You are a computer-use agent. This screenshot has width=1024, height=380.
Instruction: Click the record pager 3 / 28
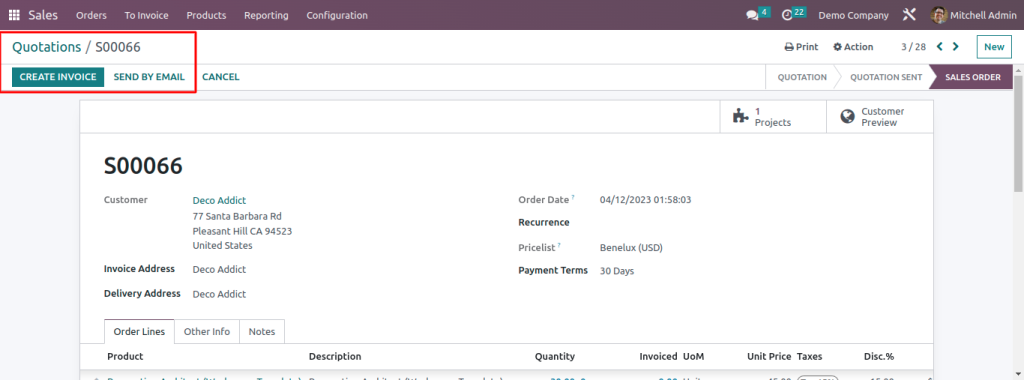[x=913, y=47]
